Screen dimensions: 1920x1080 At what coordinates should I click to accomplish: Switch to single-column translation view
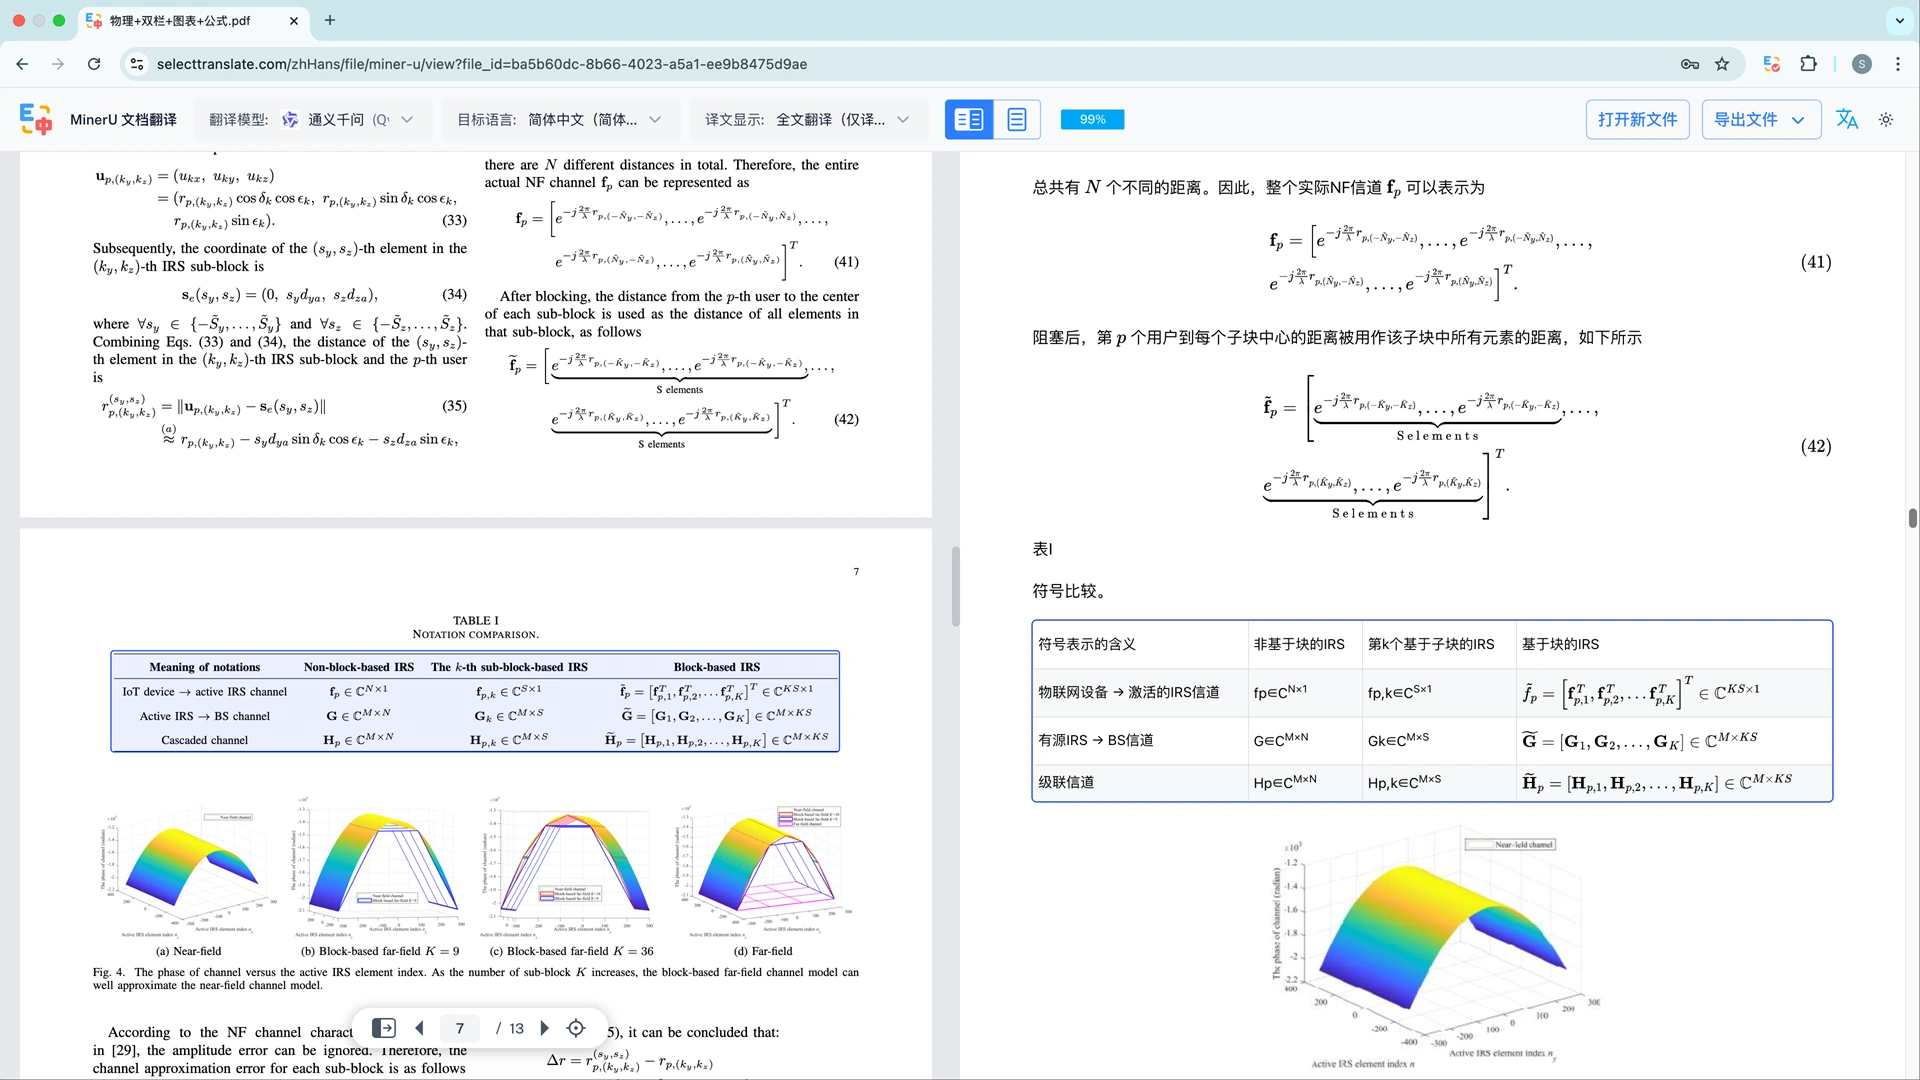pyautogui.click(x=1016, y=120)
